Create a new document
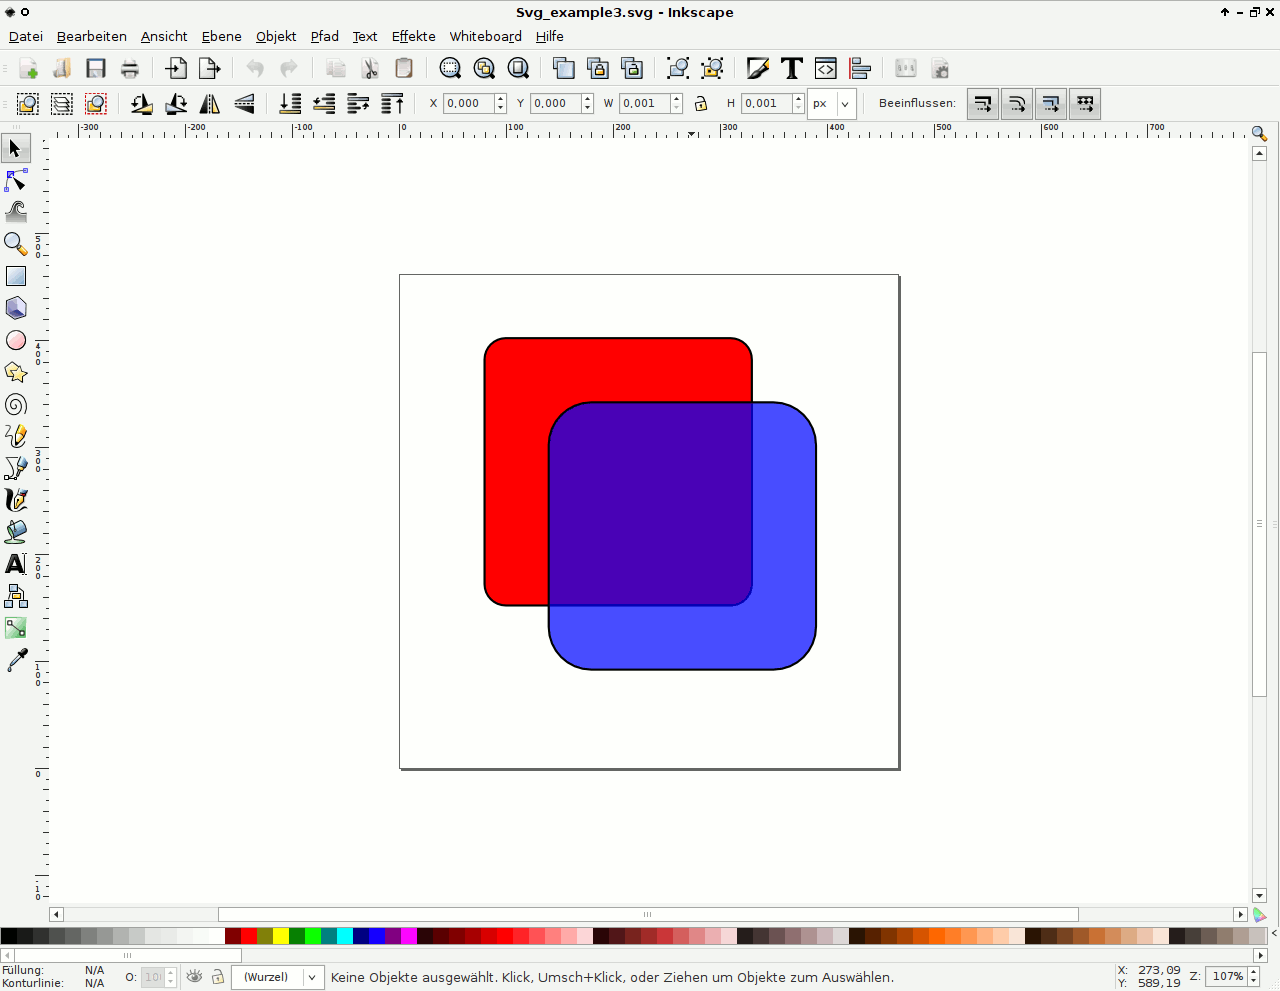 click(x=28, y=68)
